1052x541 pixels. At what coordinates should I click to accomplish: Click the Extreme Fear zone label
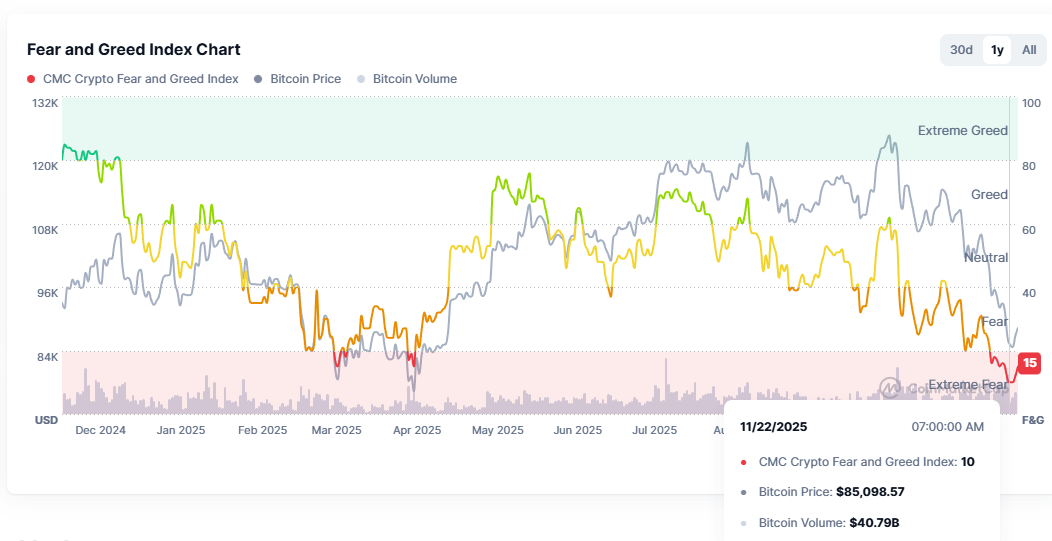point(967,385)
